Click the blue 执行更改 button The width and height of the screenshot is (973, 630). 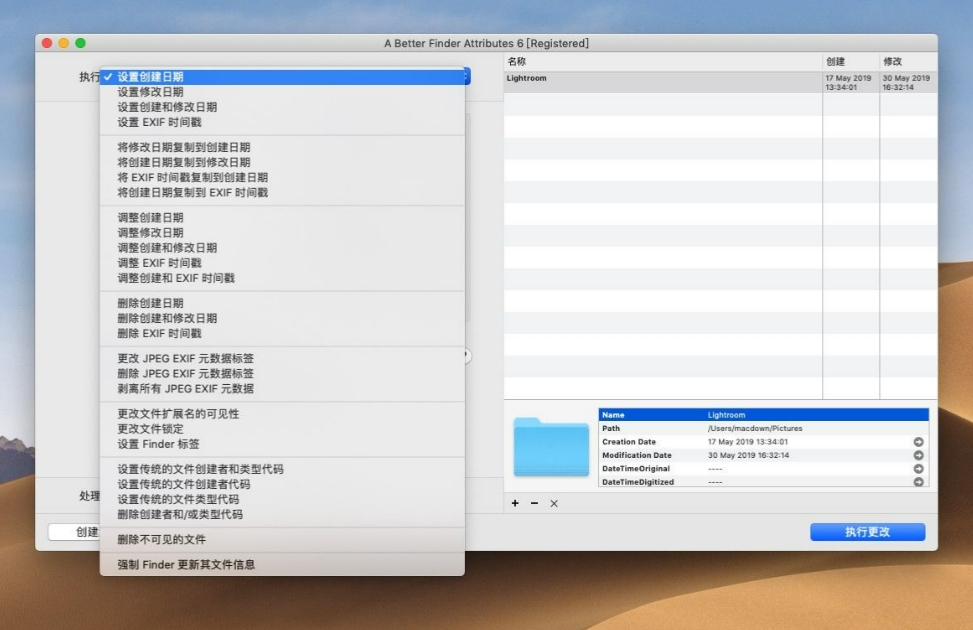[x=868, y=532]
